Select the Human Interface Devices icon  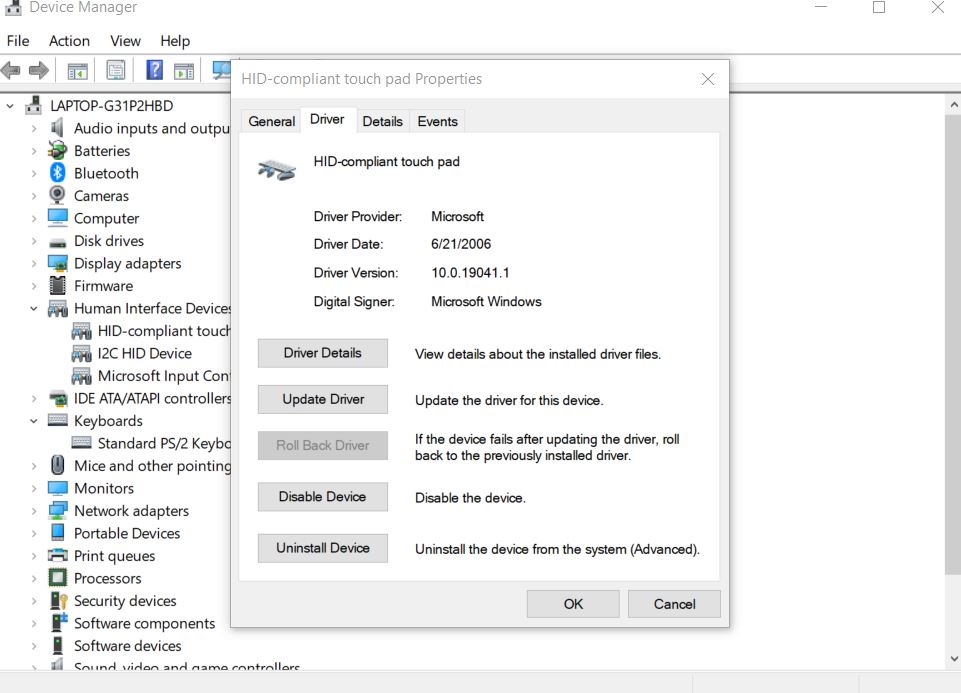(x=58, y=308)
